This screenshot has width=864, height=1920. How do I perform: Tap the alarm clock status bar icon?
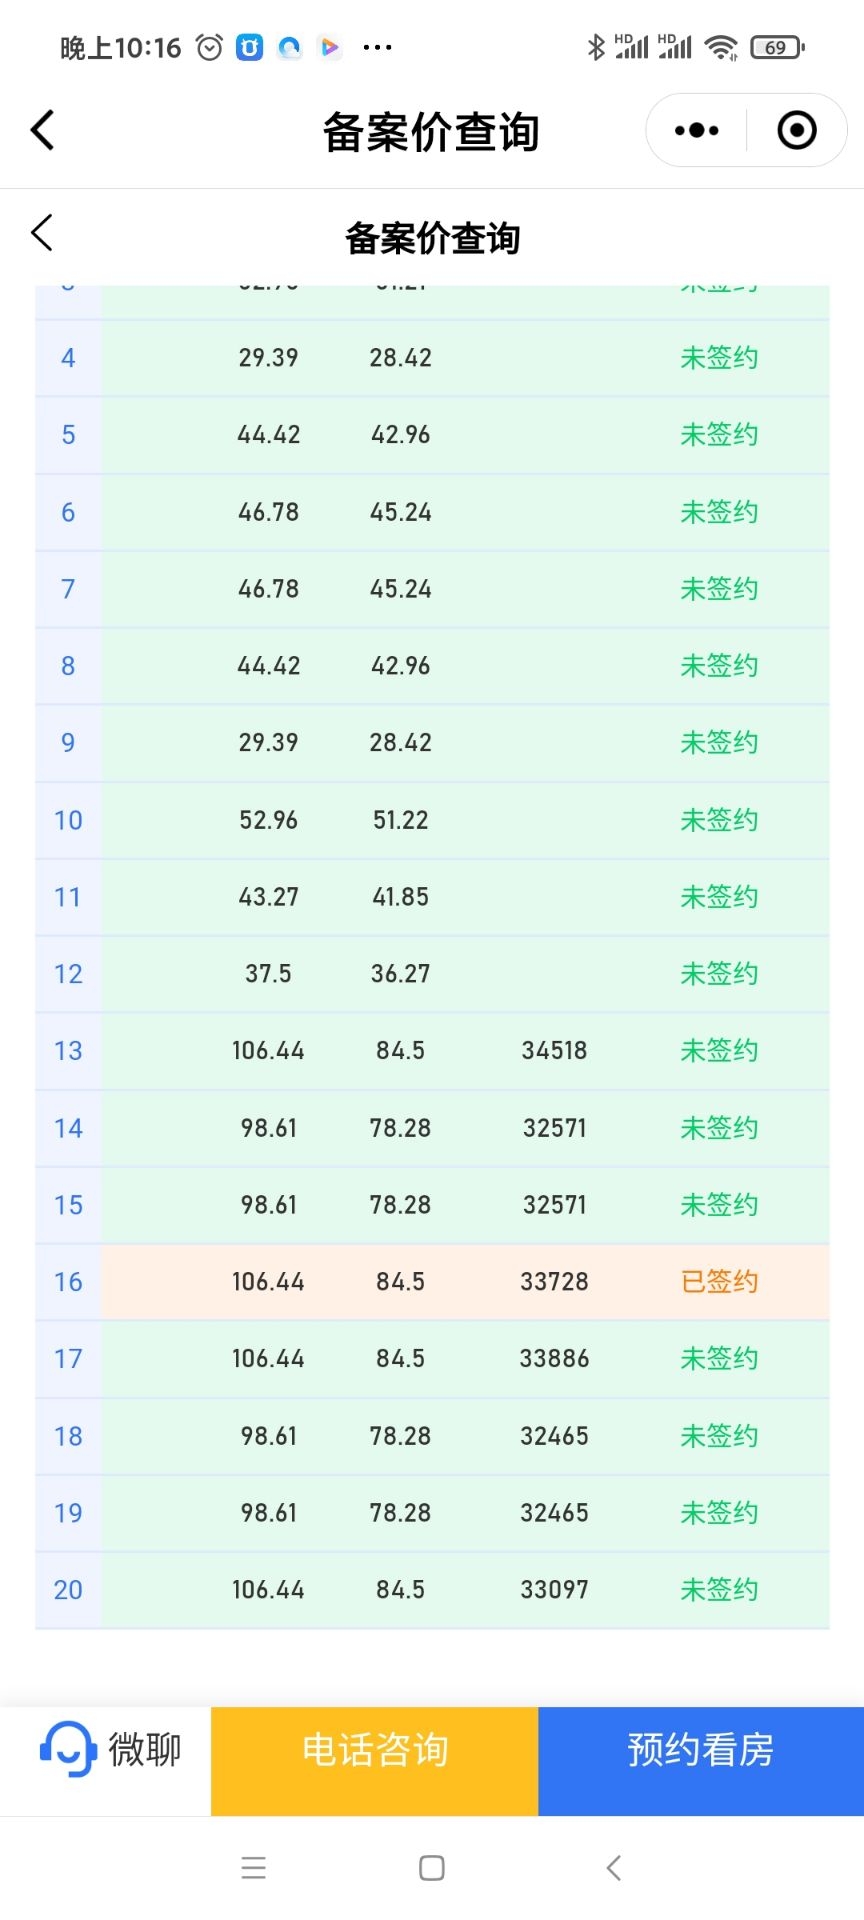tap(209, 47)
